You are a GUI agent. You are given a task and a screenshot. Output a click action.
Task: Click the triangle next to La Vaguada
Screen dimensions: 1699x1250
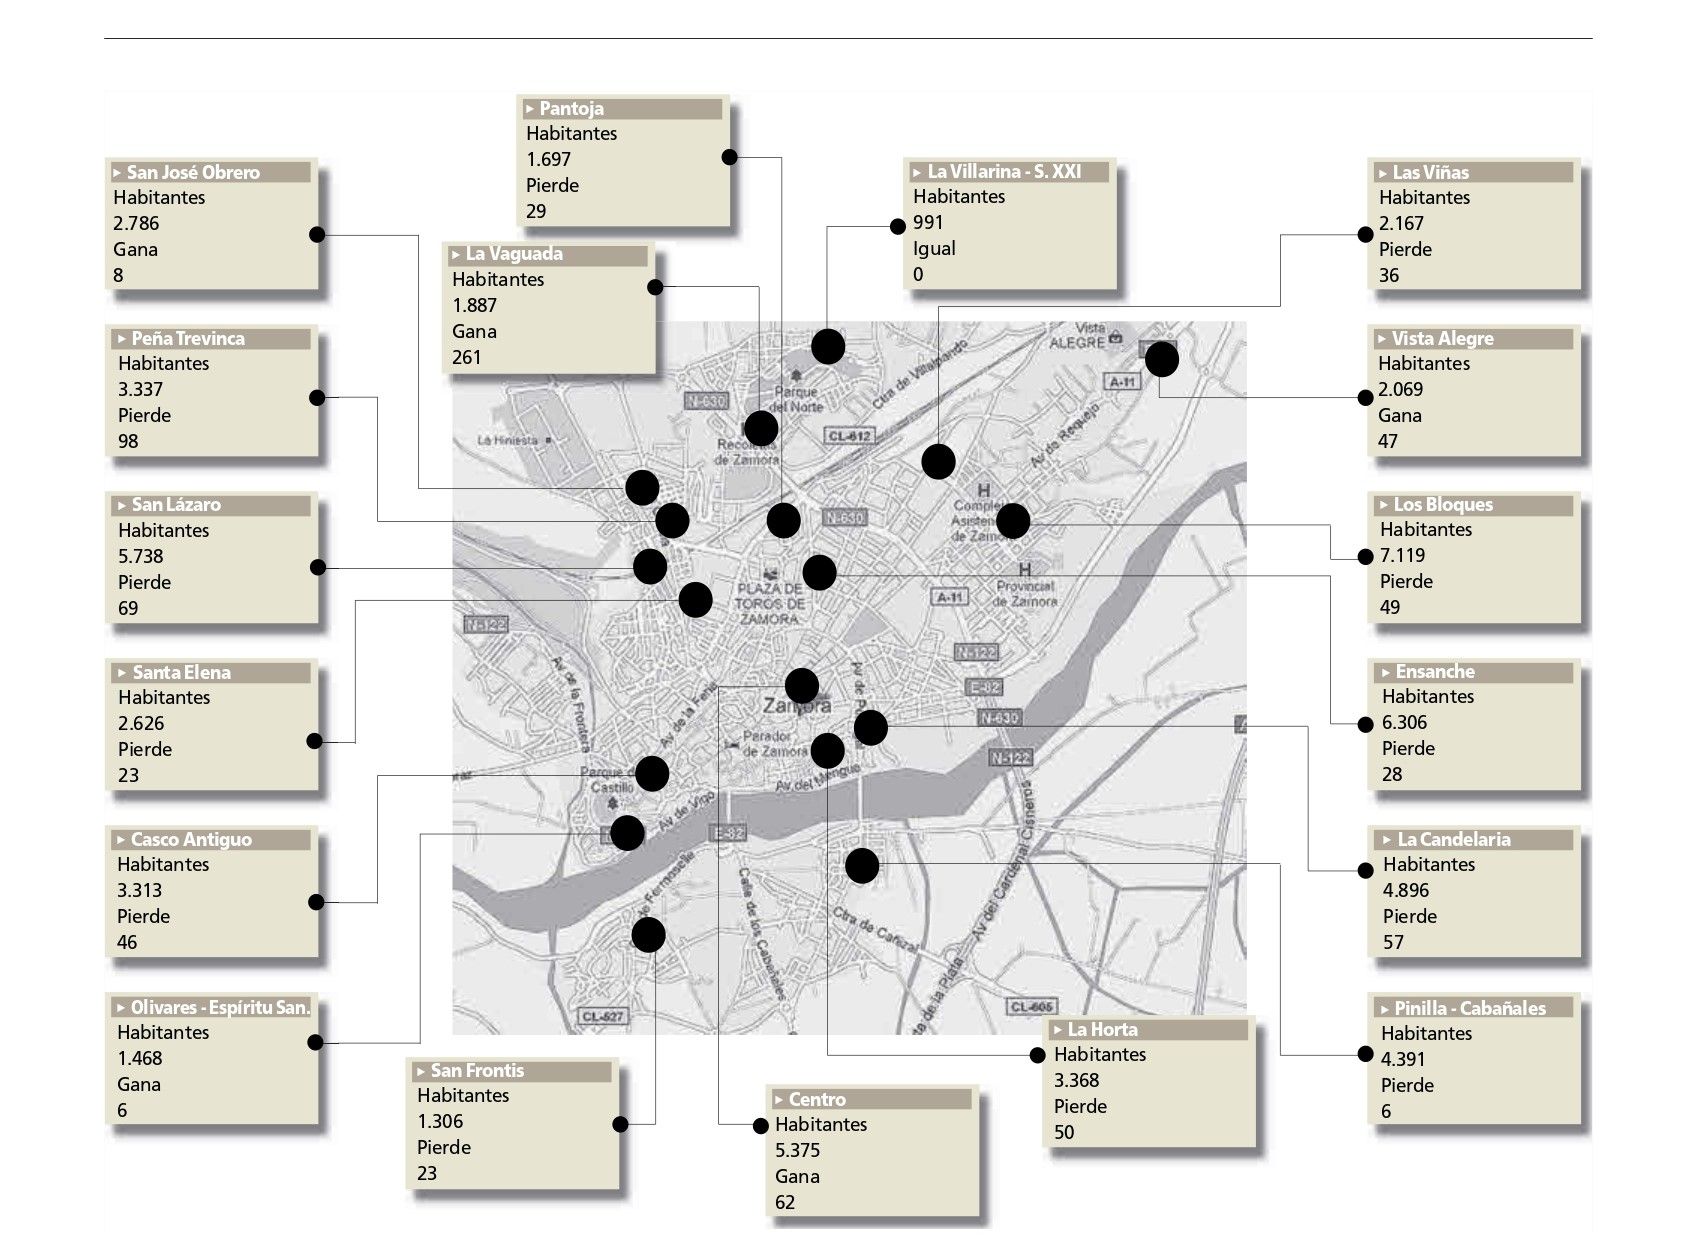point(456,255)
